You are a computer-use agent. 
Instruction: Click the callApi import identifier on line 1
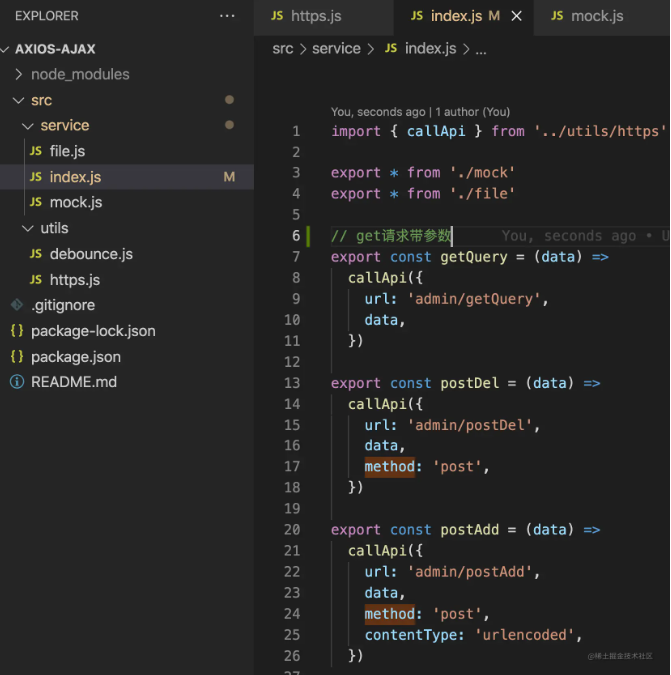(x=436, y=131)
